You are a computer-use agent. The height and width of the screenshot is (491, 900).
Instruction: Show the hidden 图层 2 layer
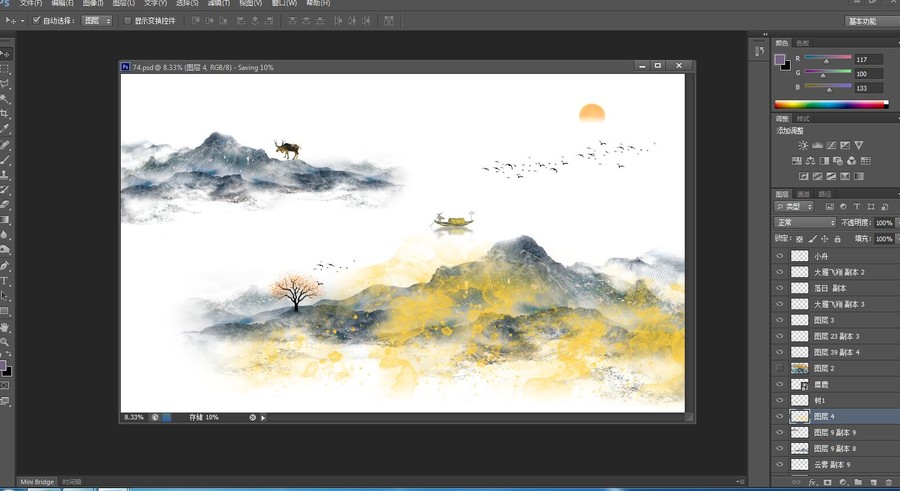[779, 368]
